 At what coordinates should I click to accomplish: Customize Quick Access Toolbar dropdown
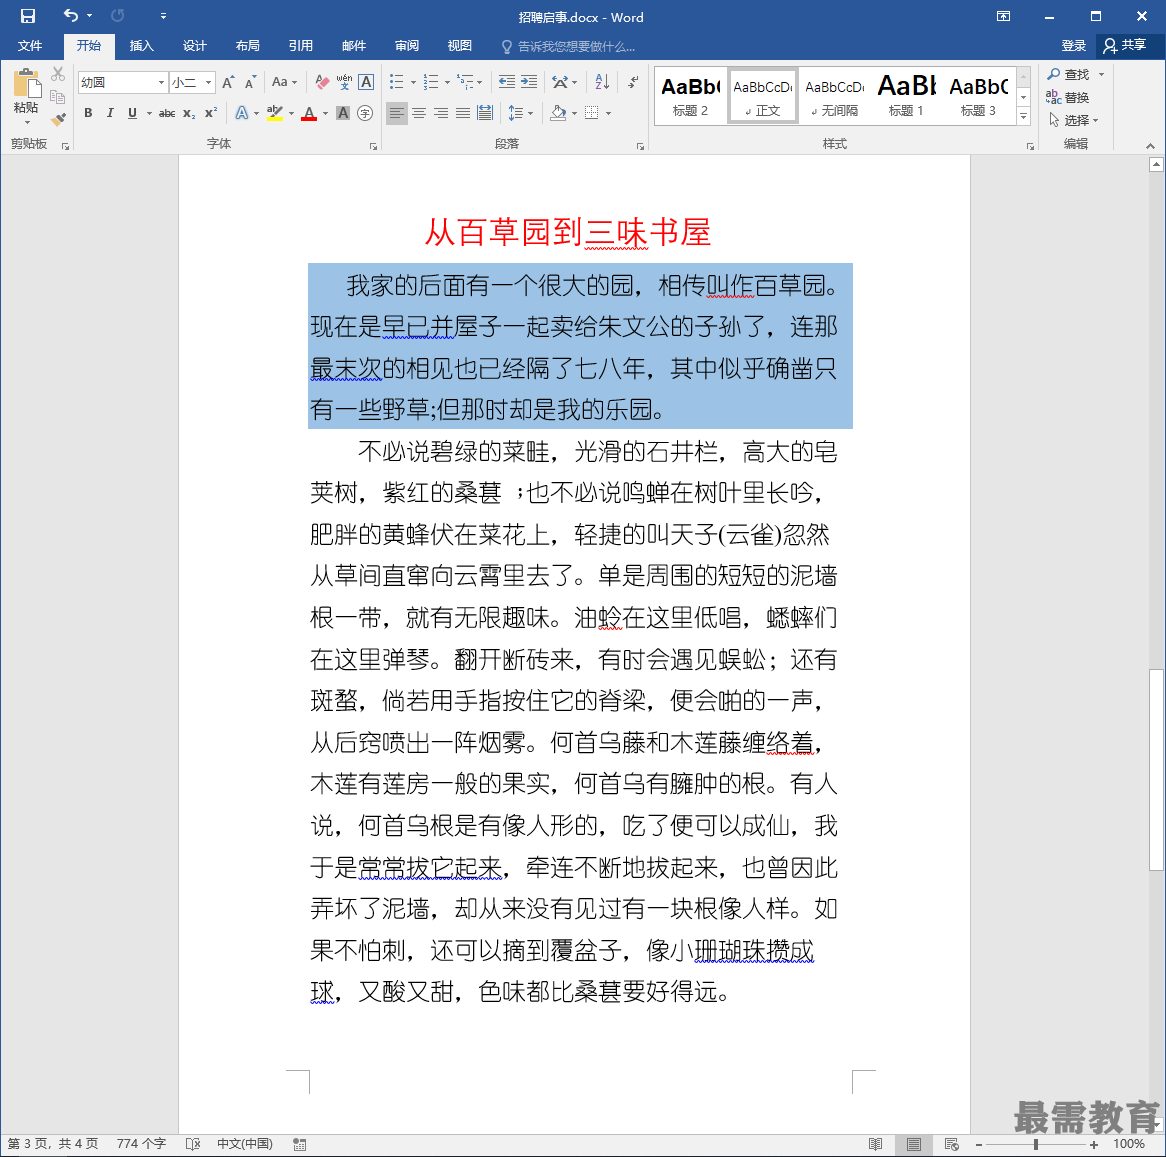[164, 16]
